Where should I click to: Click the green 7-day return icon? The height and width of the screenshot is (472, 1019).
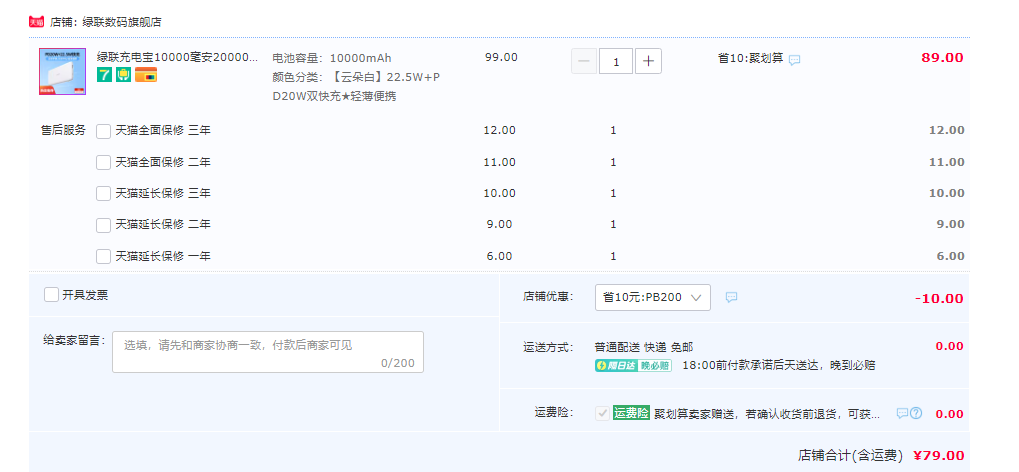pyautogui.click(x=104, y=75)
